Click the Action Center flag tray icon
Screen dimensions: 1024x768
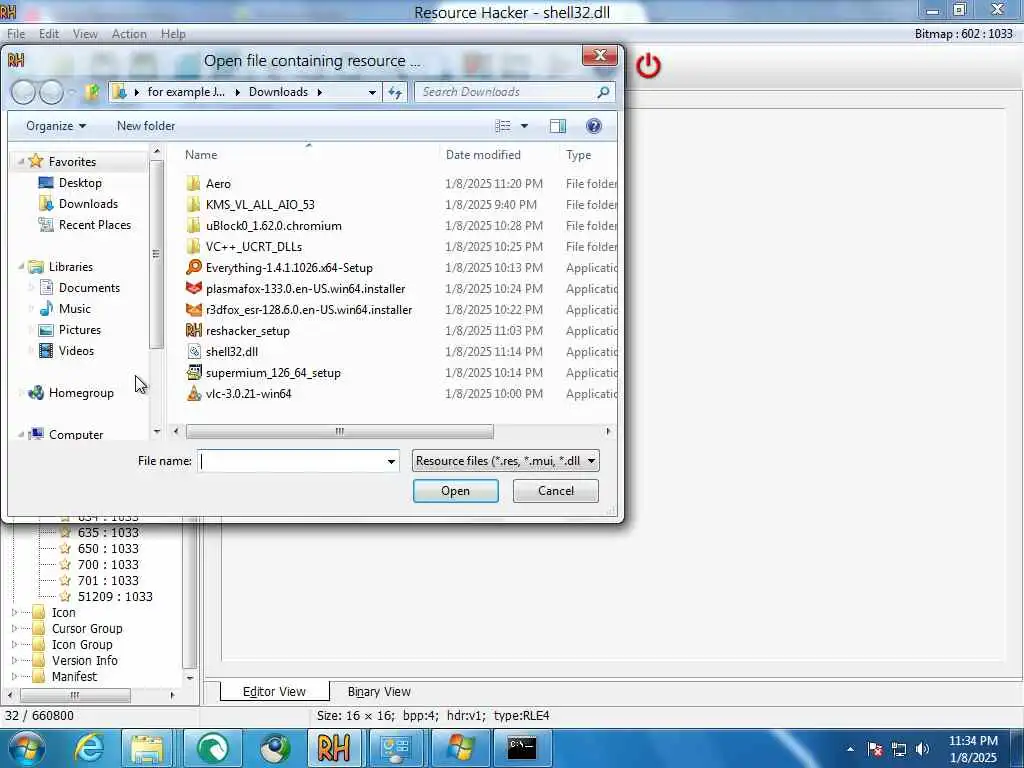[x=874, y=749]
